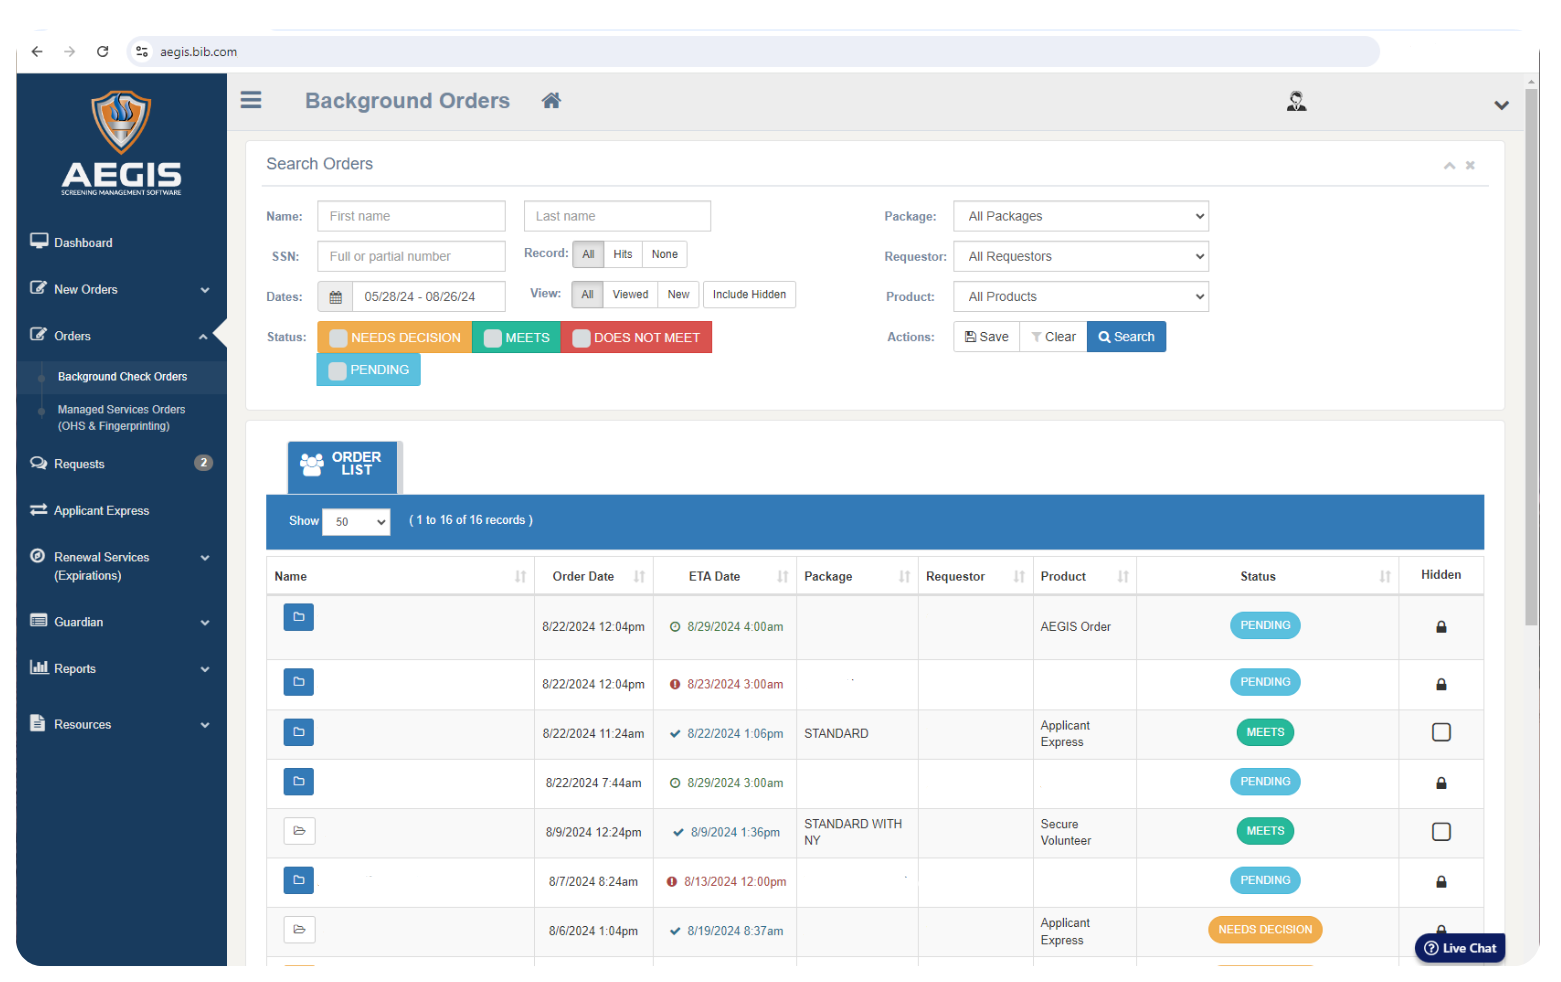The width and height of the screenshot is (1561, 982).
Task: Open the All Packages dropdown
Action: tap(1080, 216)
